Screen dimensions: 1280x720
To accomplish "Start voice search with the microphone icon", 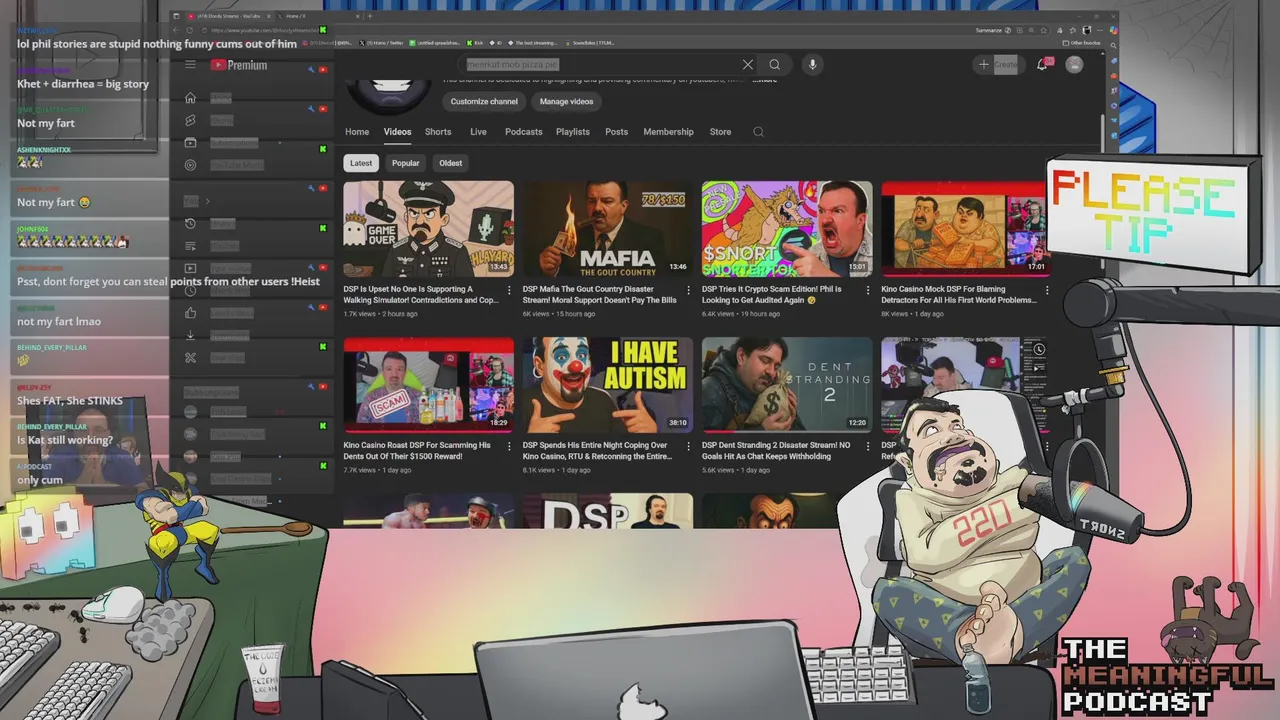I will pos(812,65).
